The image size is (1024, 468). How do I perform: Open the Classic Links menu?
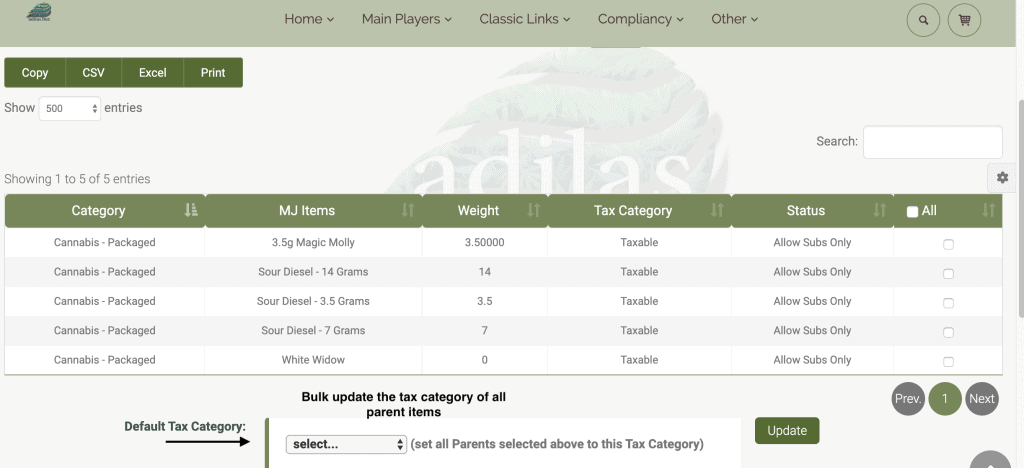[524, 20]
